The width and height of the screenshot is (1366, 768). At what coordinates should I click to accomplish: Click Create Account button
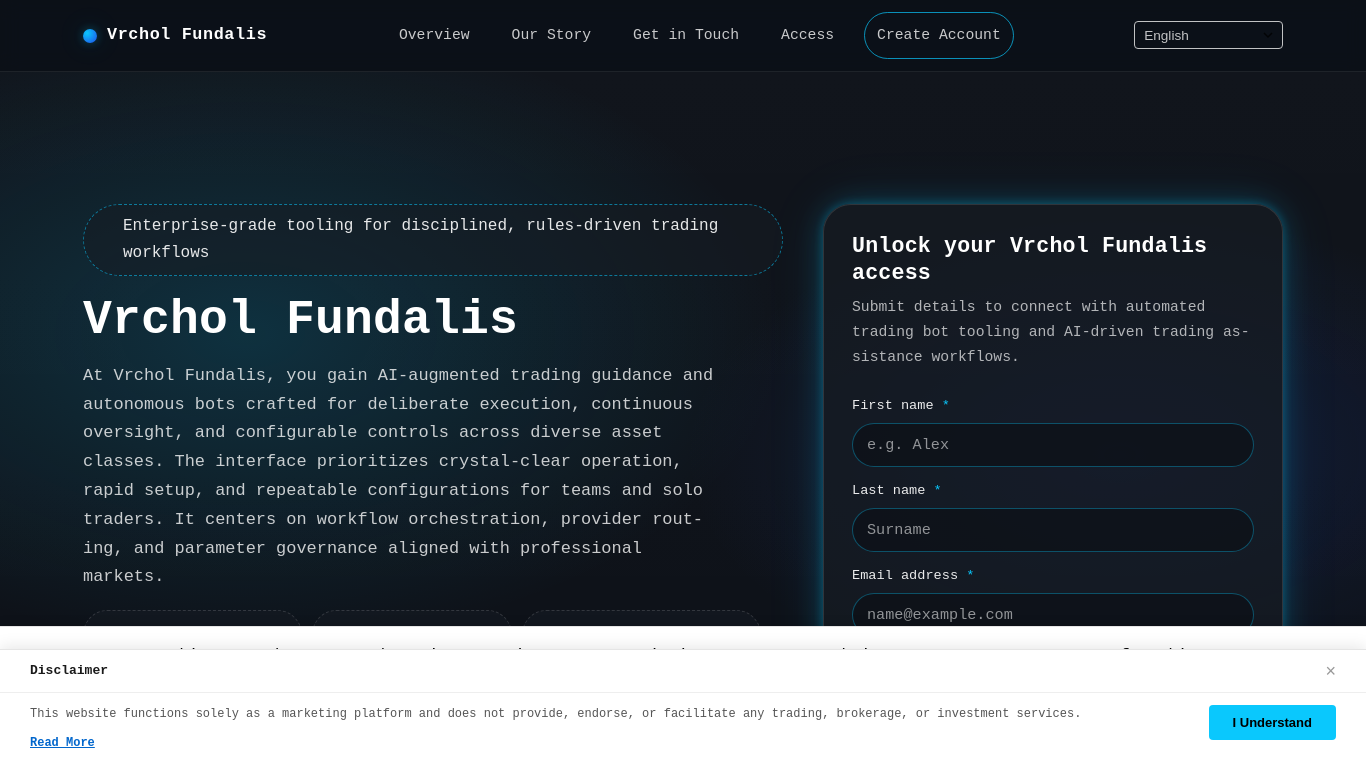pyautogui.click(x=939, y=35)
